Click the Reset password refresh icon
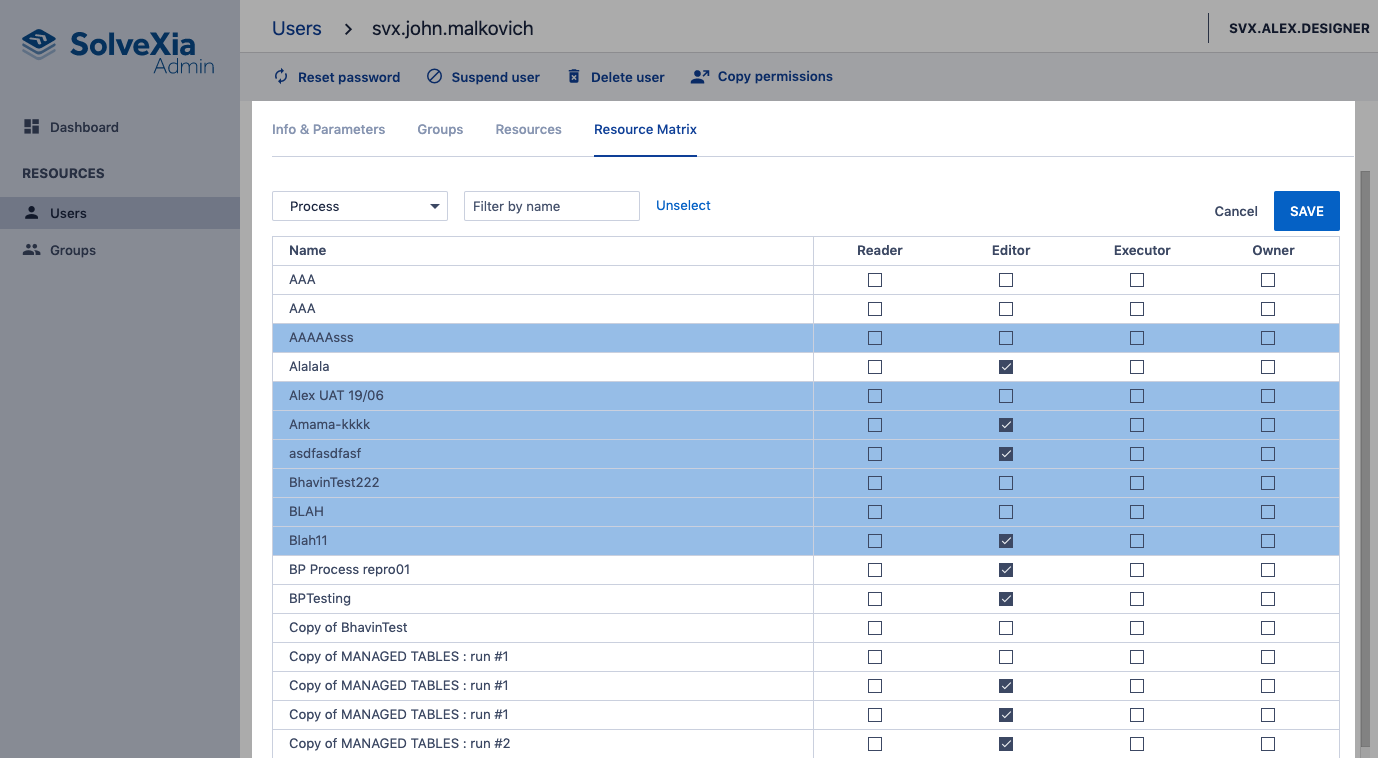Screen dimensions: 1378x758 (281, 77)
